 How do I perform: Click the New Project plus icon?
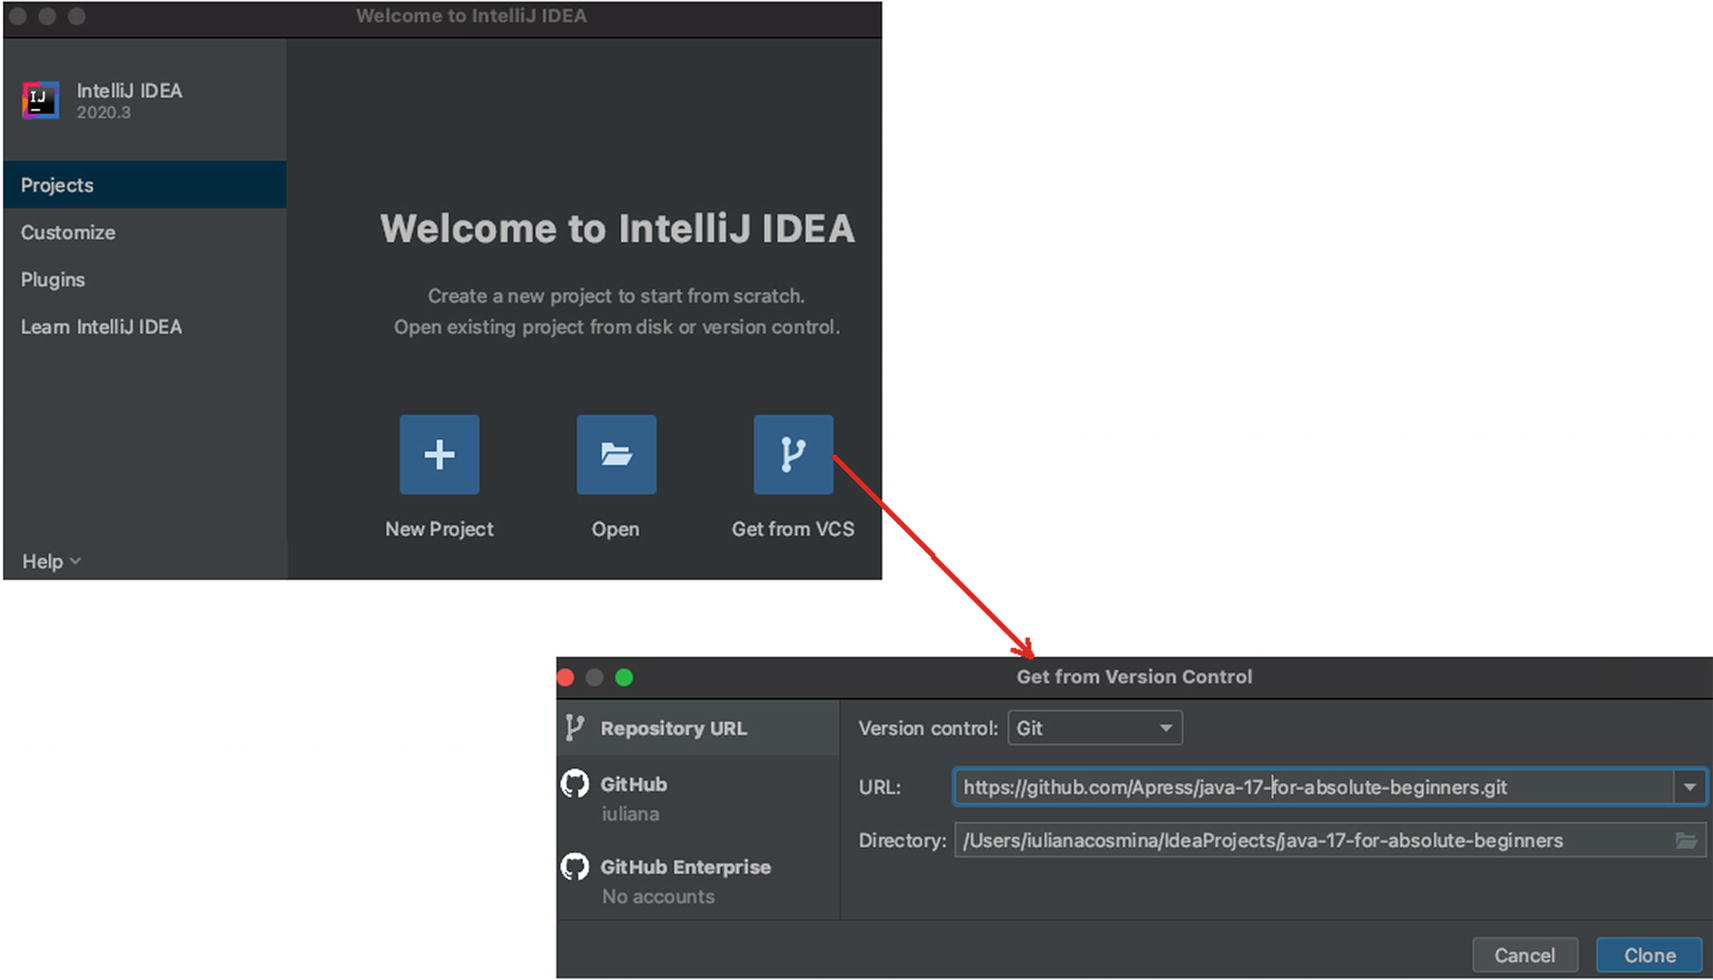[x=439, y=455]
